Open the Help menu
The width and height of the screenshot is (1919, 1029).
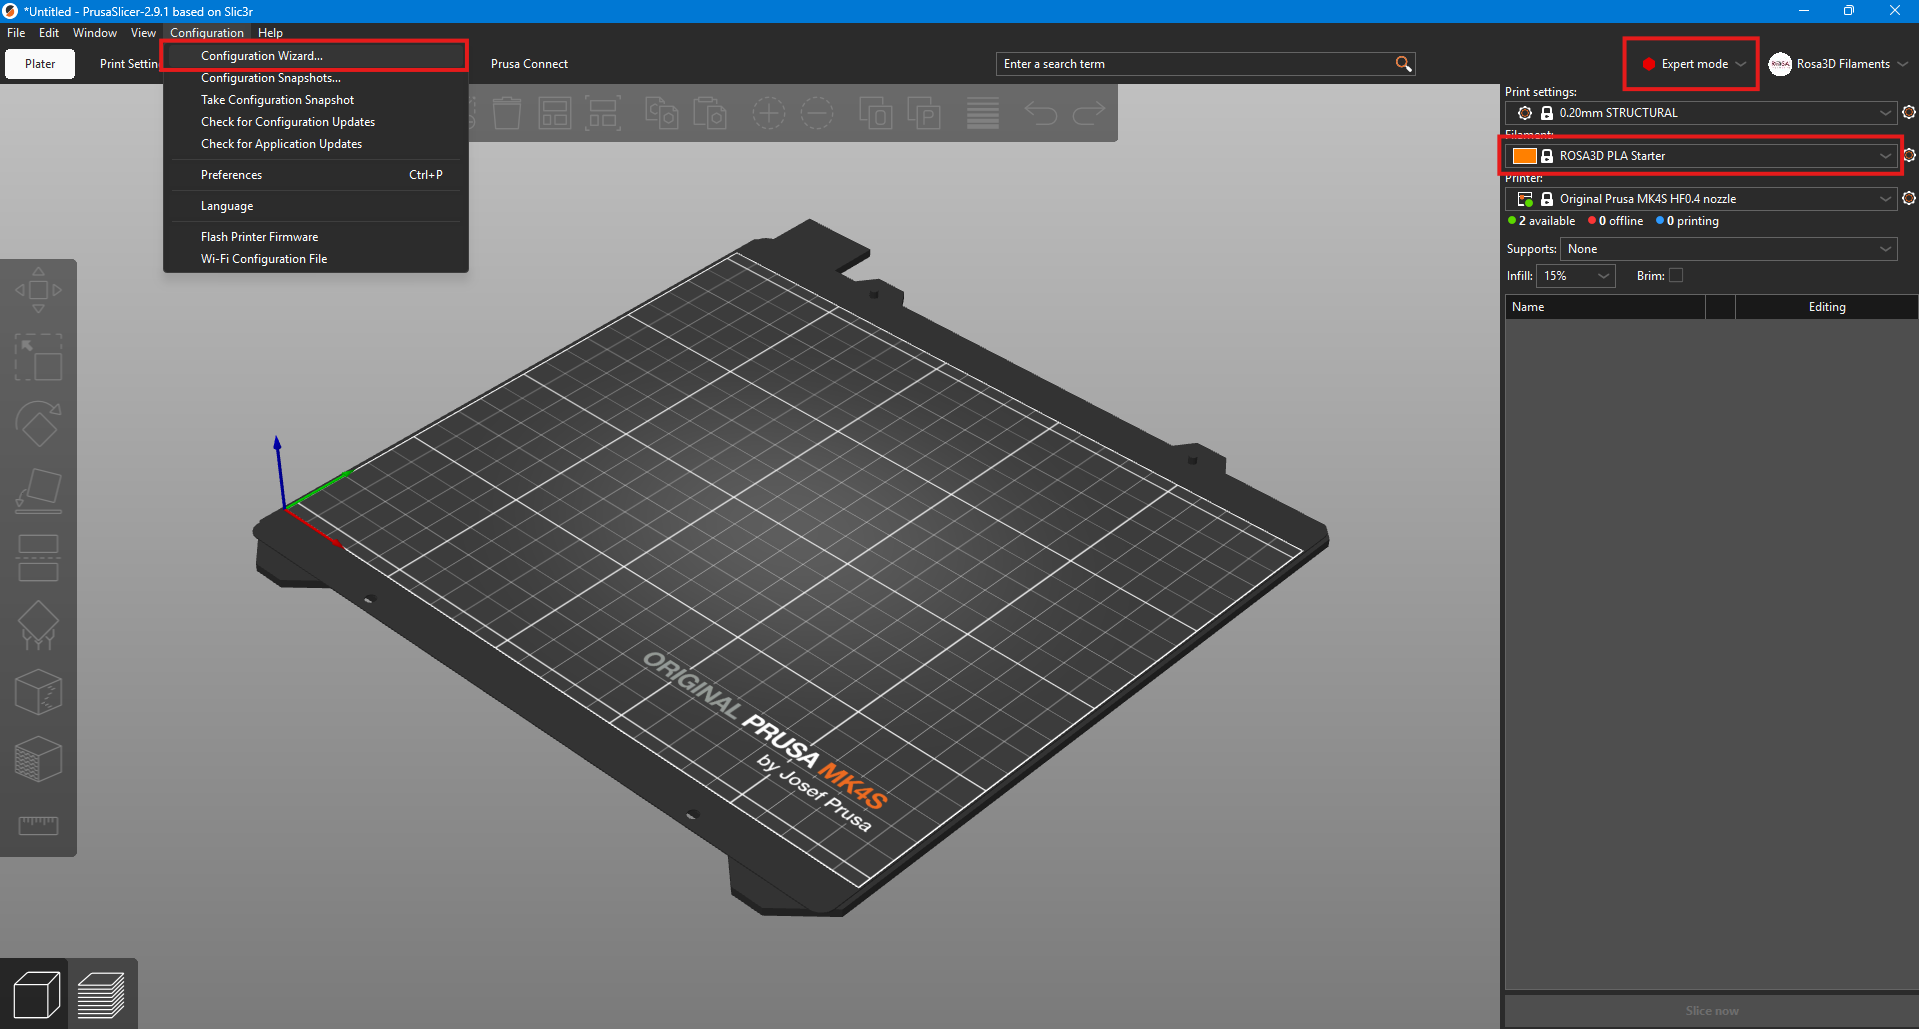pos(270,33)
